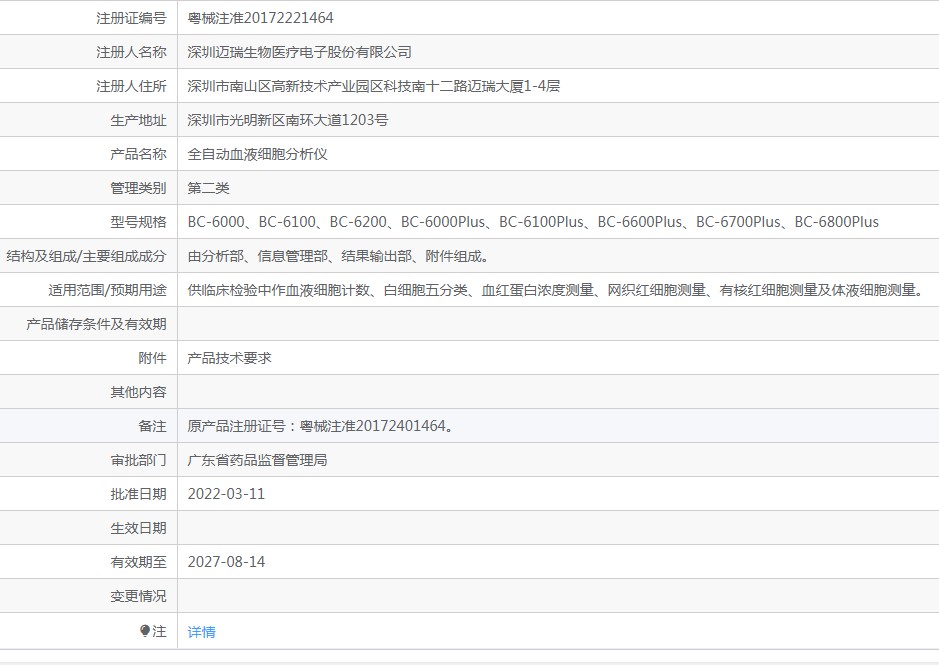
Task: Select the company name 深圳迈瑞生物医疗电子股份有限公司
Action: pyautogui.click(x=299, y=52)
